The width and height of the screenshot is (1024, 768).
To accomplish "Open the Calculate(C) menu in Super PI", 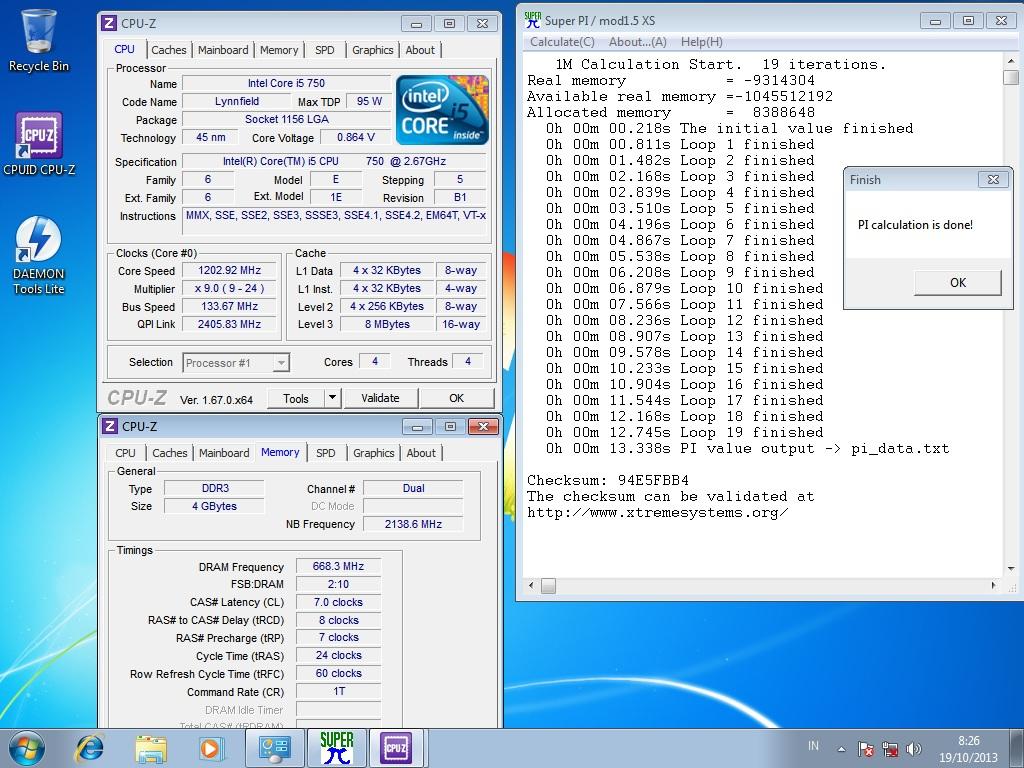I will coord(562,42).
